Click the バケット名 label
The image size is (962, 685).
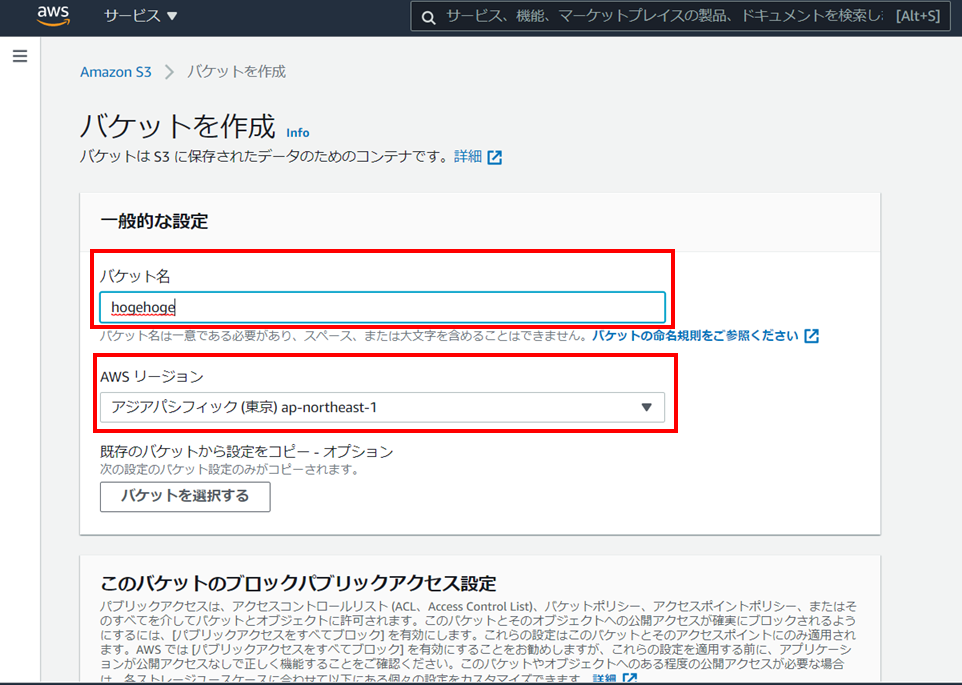[x=135, y=277]
